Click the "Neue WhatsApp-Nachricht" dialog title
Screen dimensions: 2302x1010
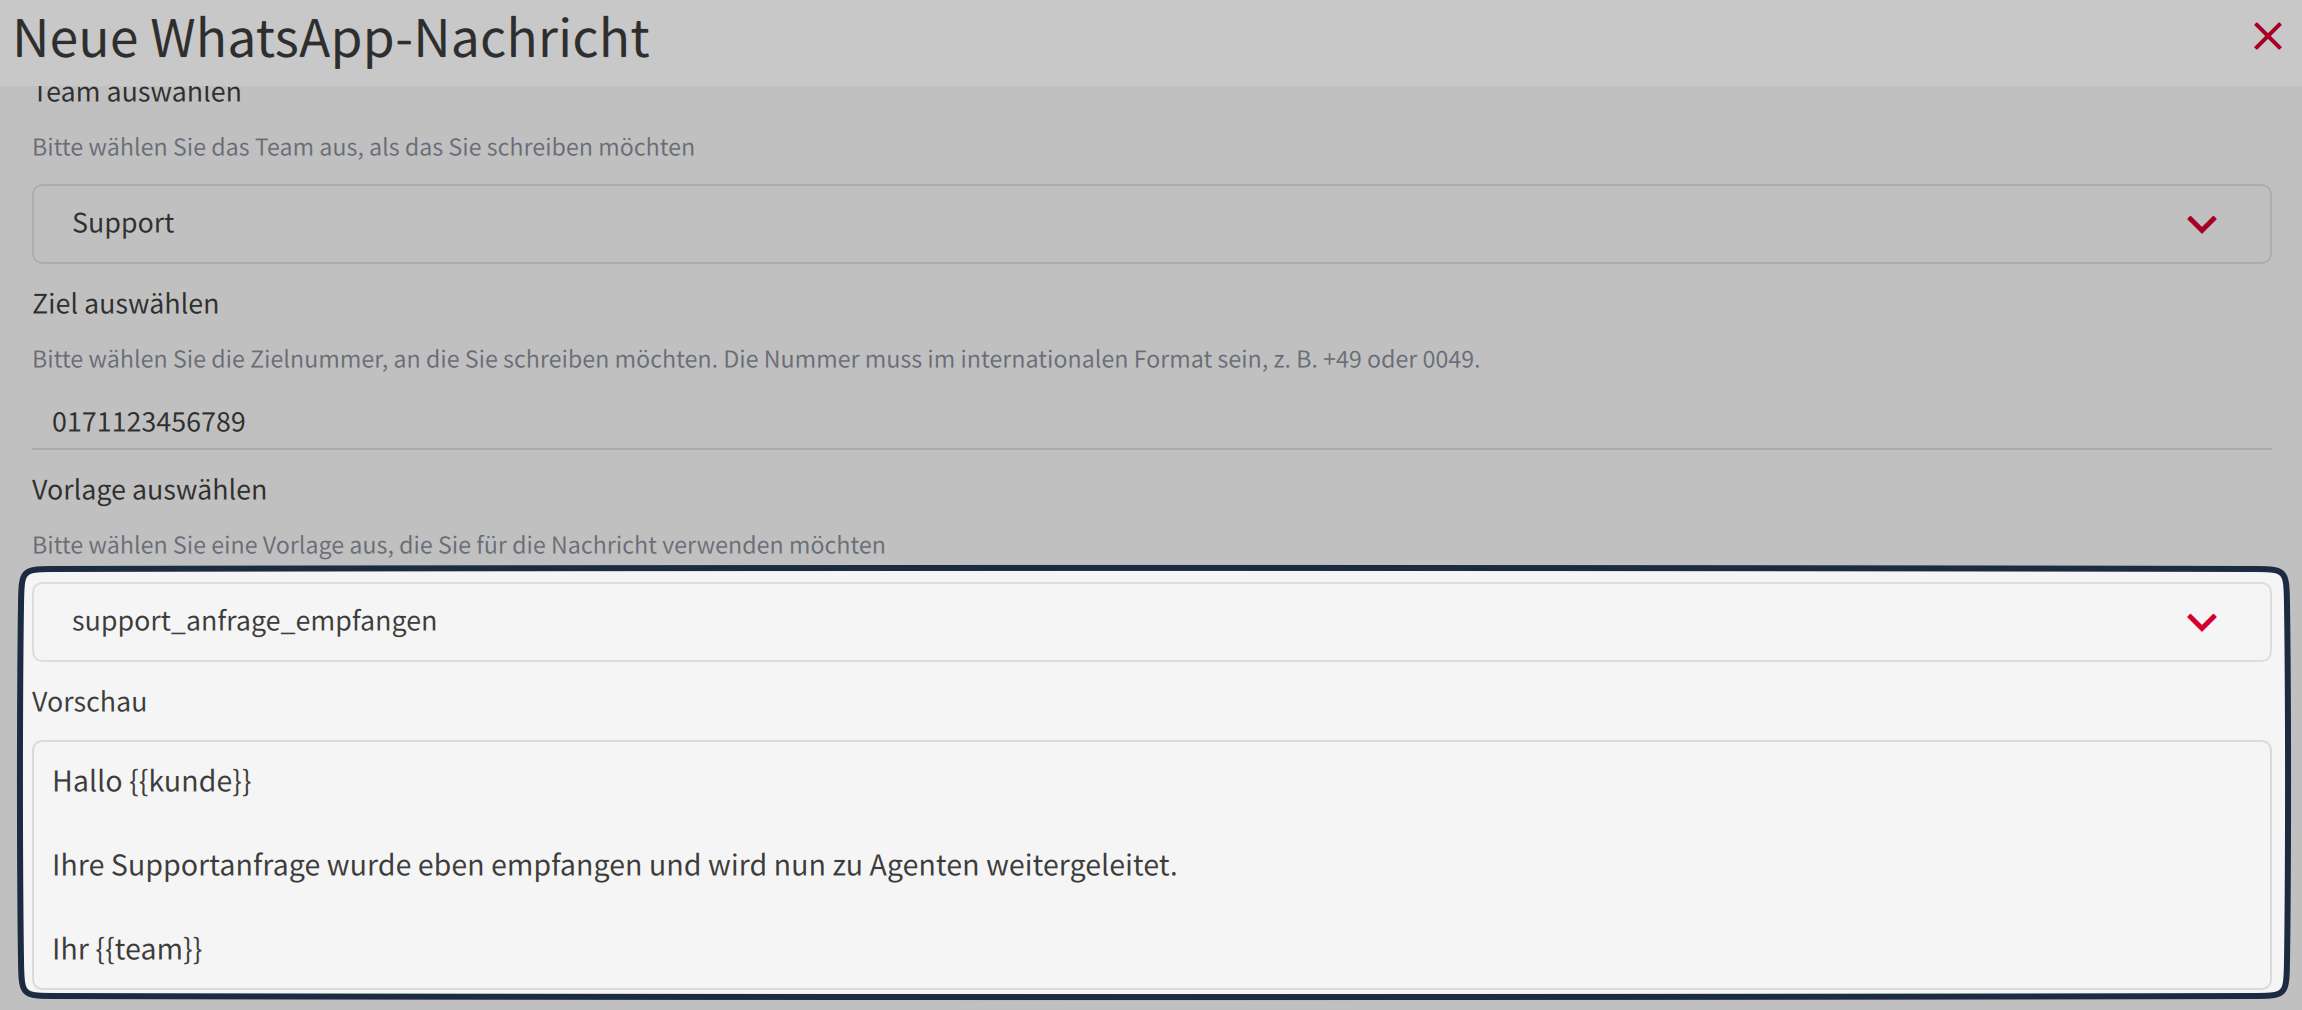coord(331,39)
